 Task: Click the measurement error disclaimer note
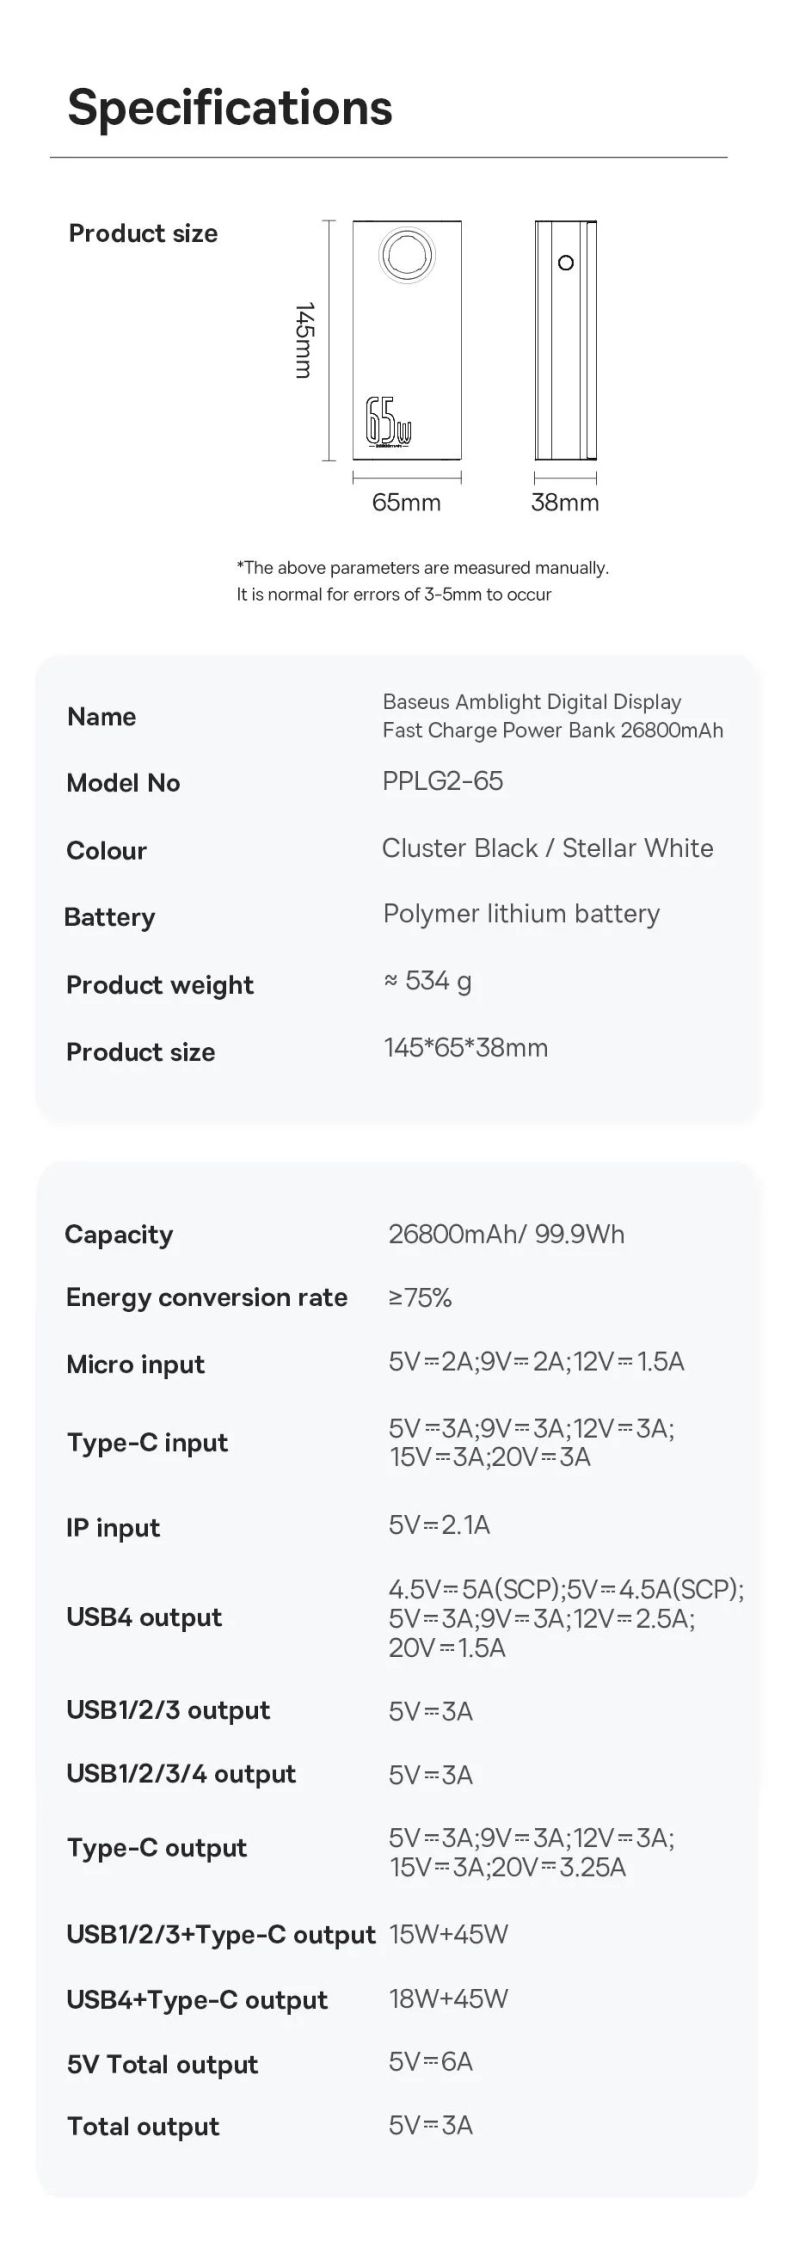(422, 581)
